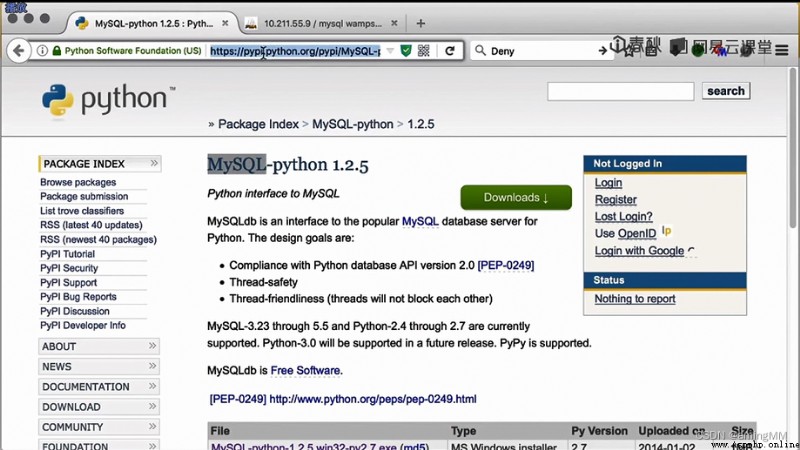Switch to the 10.211.55.9 mysql tab
This screenshot has height=450, width=800.
[322, 23]
